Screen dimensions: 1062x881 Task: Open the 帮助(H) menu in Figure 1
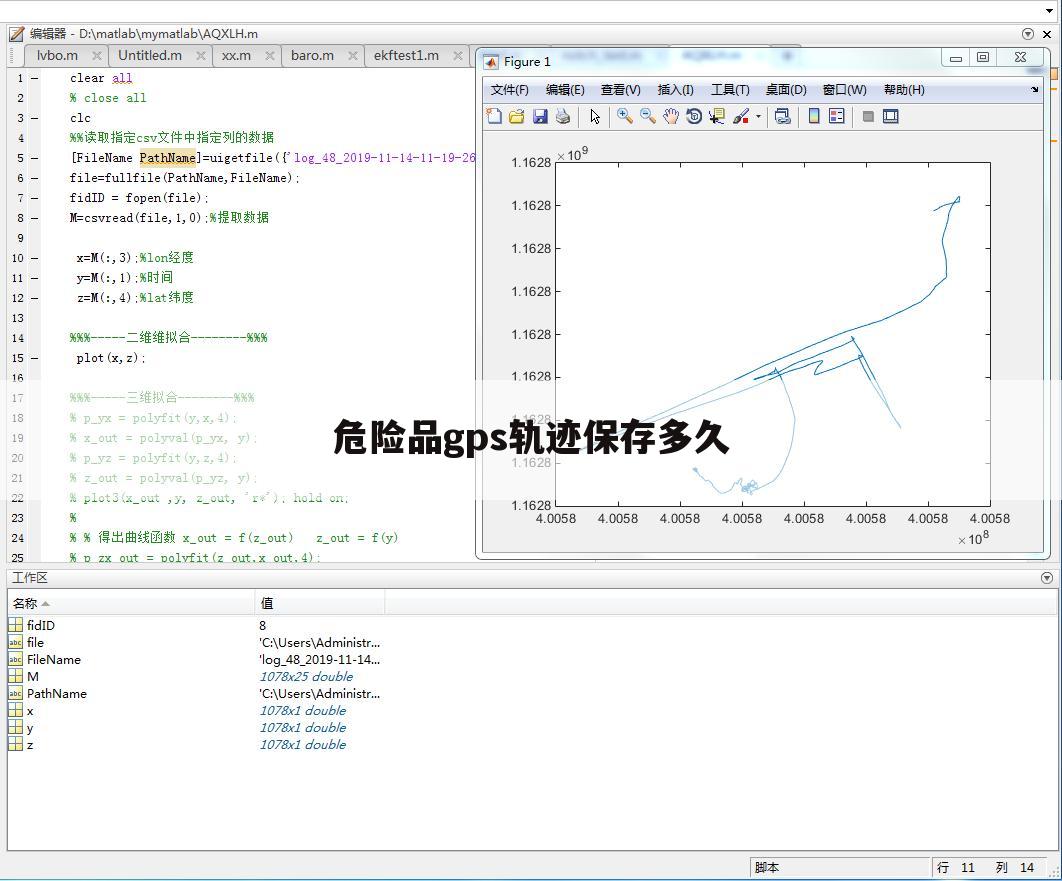tap(904, 90)
